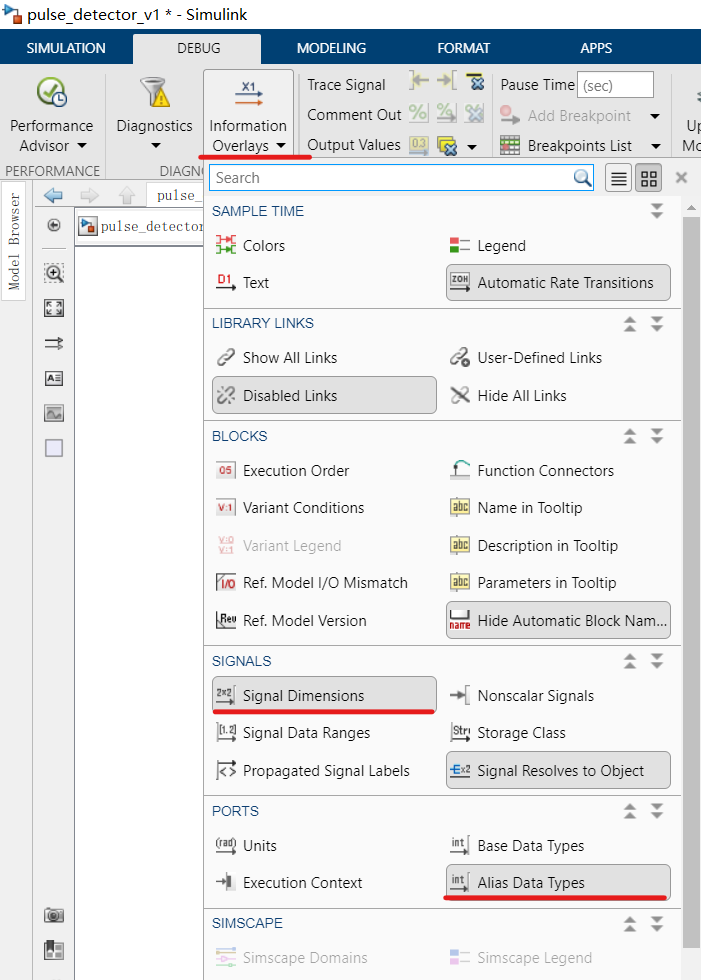This screenshot has width=701, height=980.
Task: Open the Model Browser side tab
Action: 14,241
